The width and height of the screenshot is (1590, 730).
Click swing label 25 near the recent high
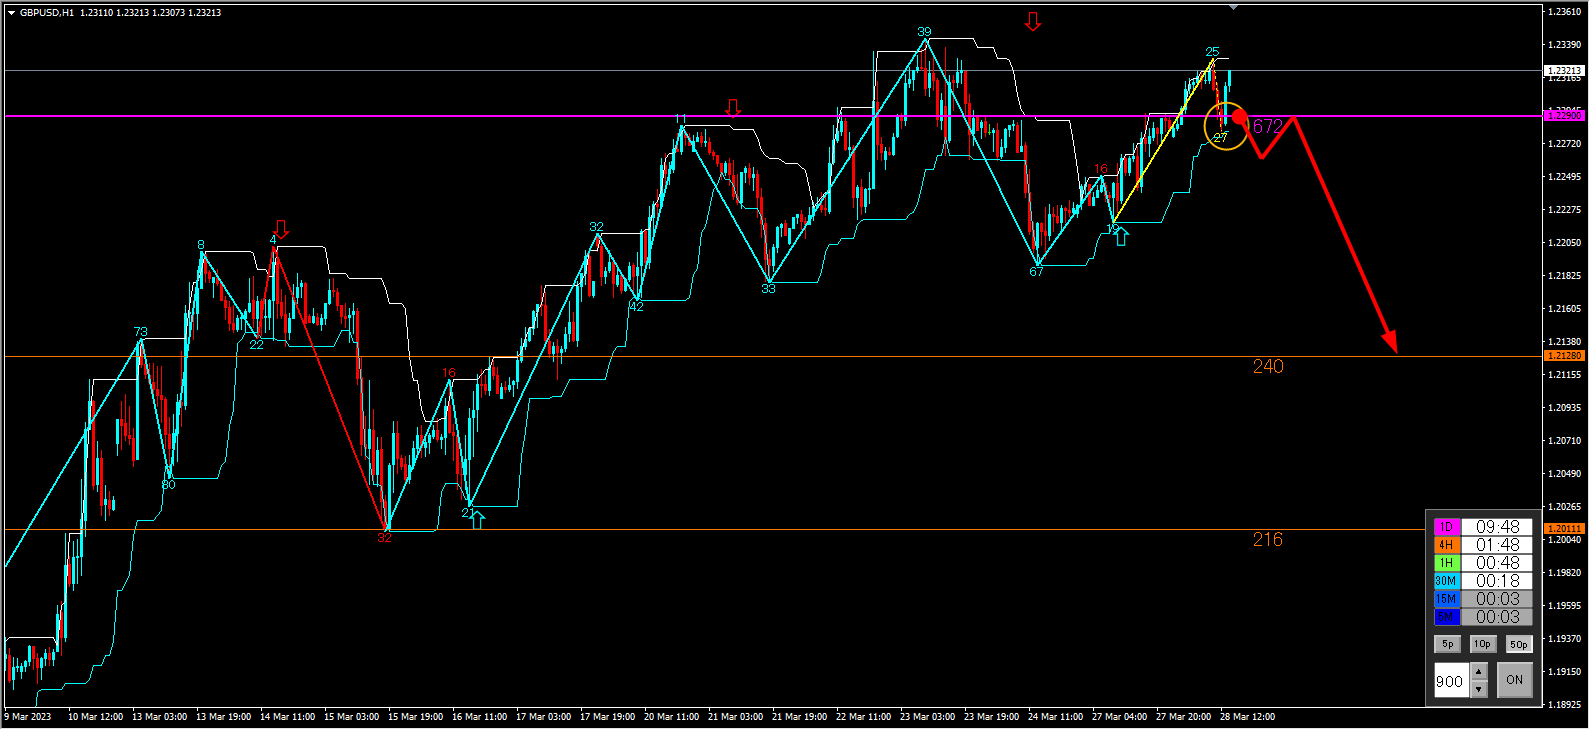(x=1212, y=52)
